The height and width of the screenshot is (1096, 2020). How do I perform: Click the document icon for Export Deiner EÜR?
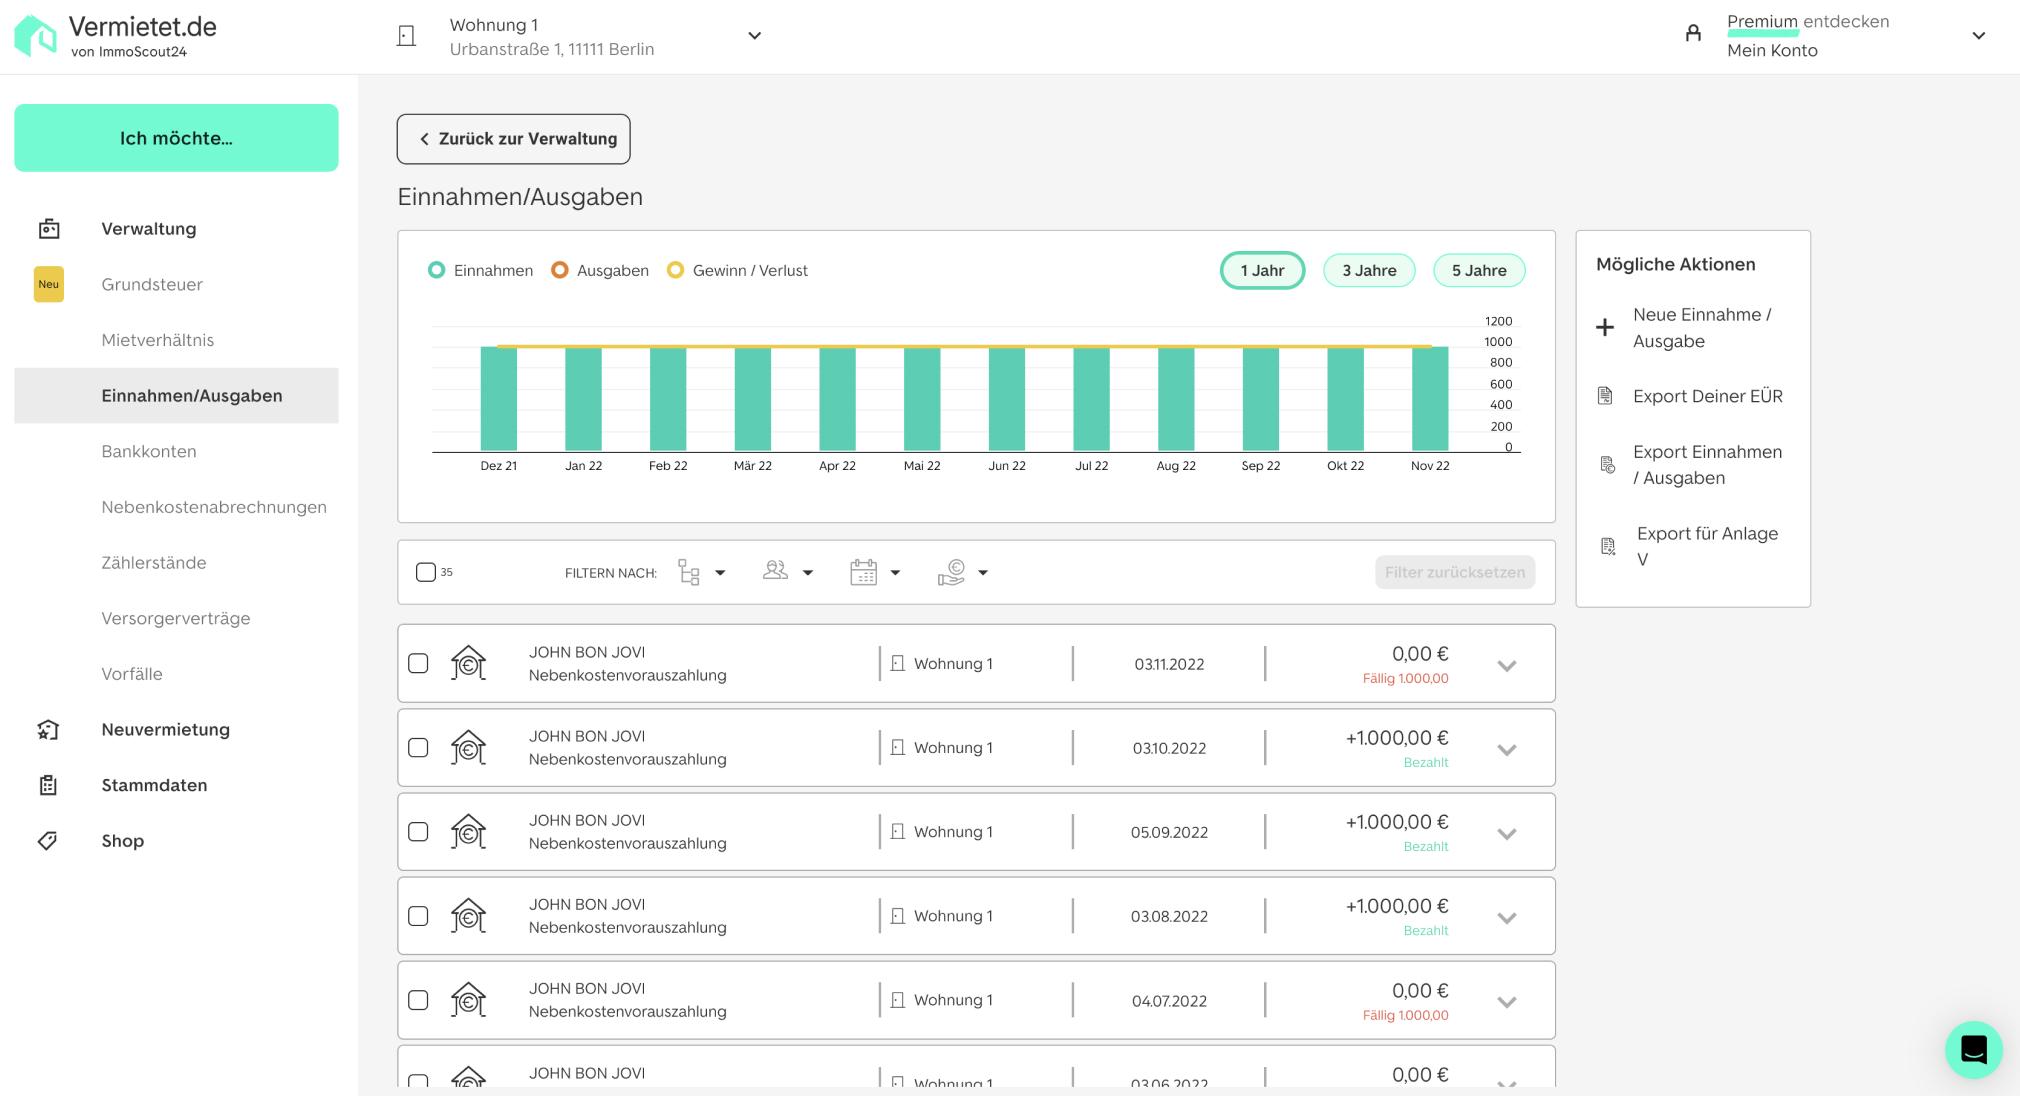[x=1605, y=396]
